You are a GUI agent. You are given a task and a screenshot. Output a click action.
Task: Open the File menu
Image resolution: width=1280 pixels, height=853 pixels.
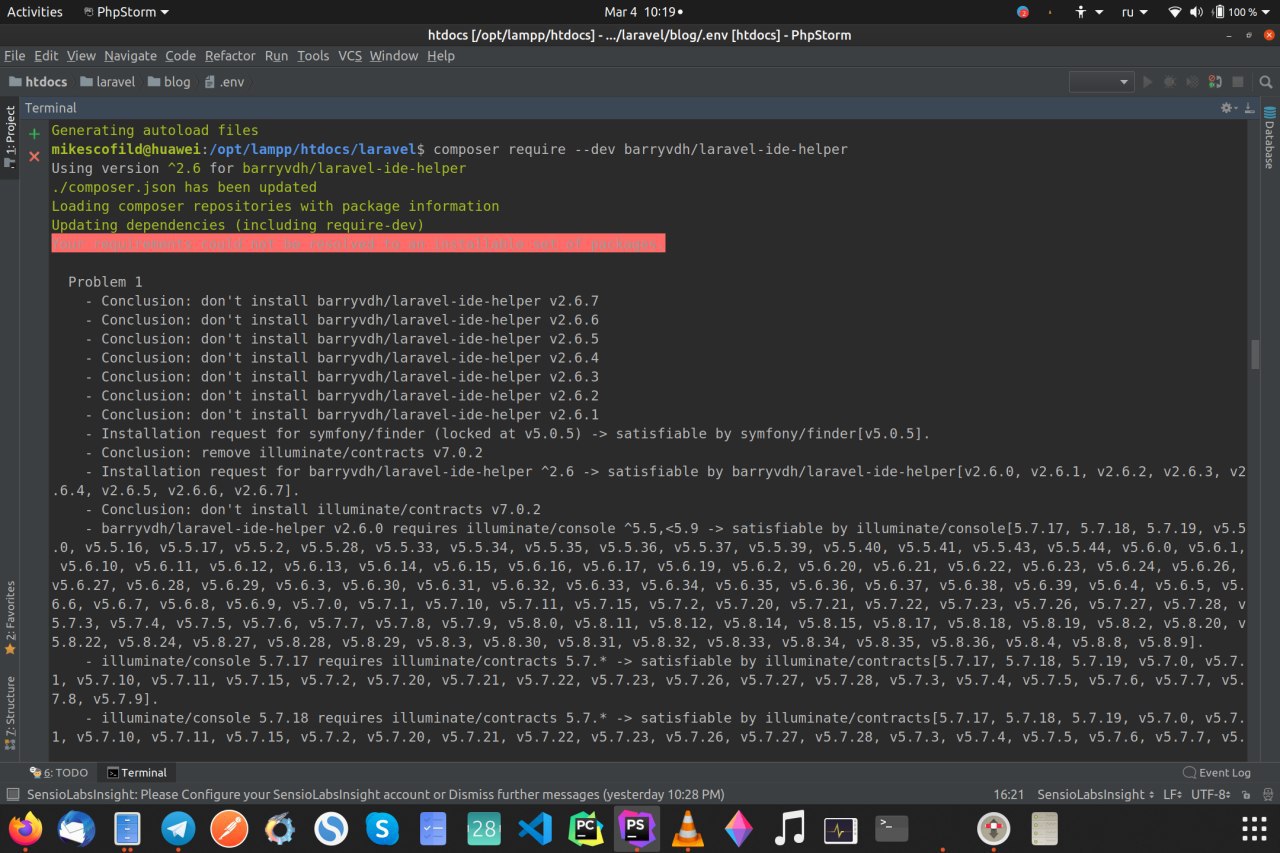tap(14, 56)
